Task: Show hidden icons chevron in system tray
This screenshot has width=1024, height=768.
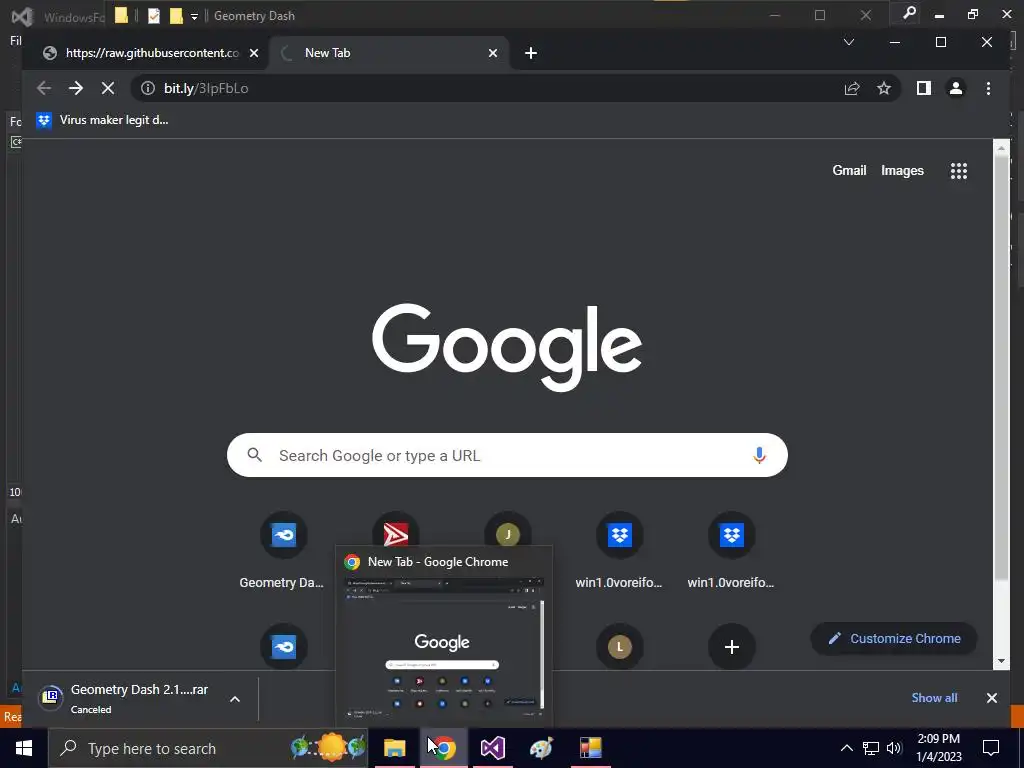Action: (846, 748)
